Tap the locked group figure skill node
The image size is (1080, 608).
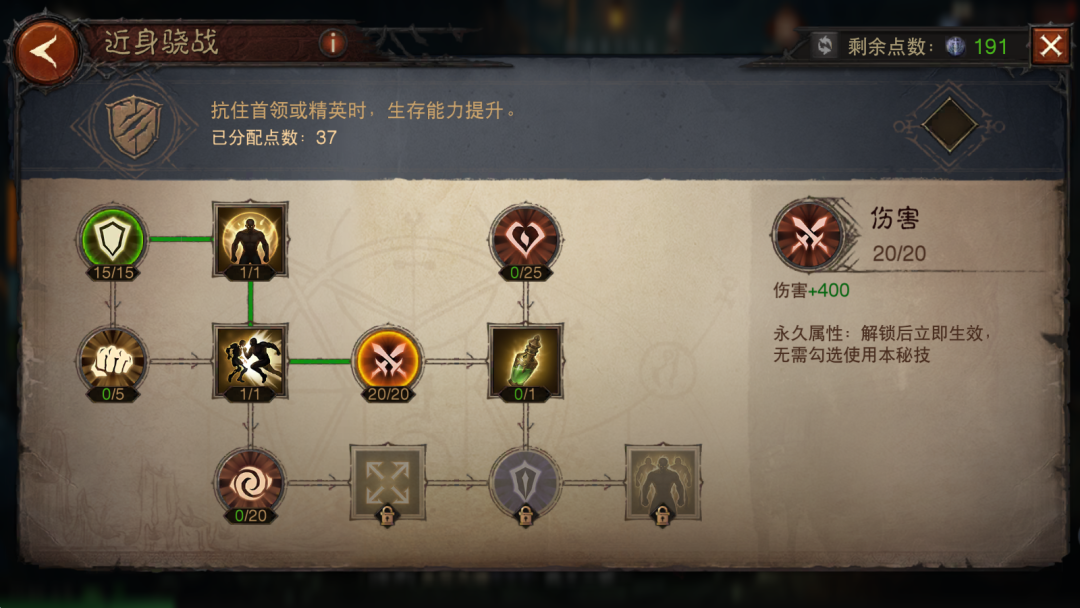pyautogui.click(x=663, y=483)
